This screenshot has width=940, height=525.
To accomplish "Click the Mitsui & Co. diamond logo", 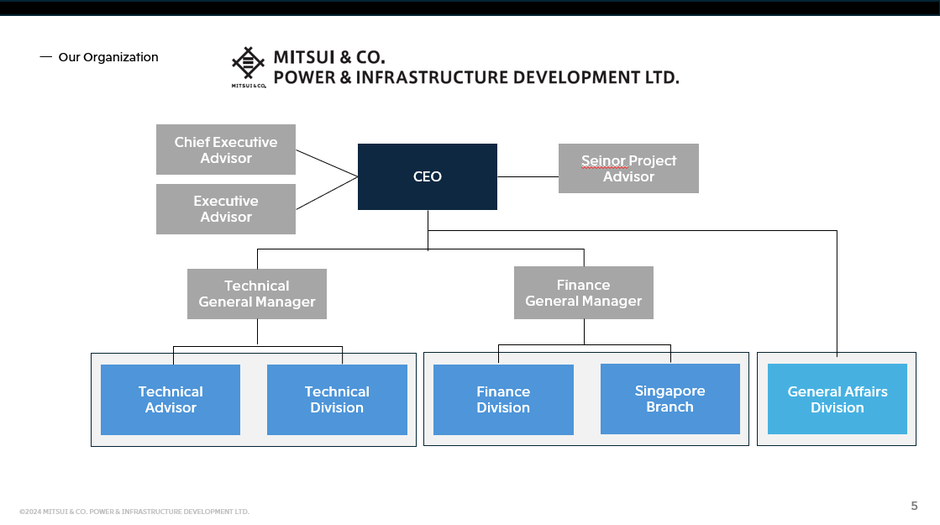I will coord(248,67).
